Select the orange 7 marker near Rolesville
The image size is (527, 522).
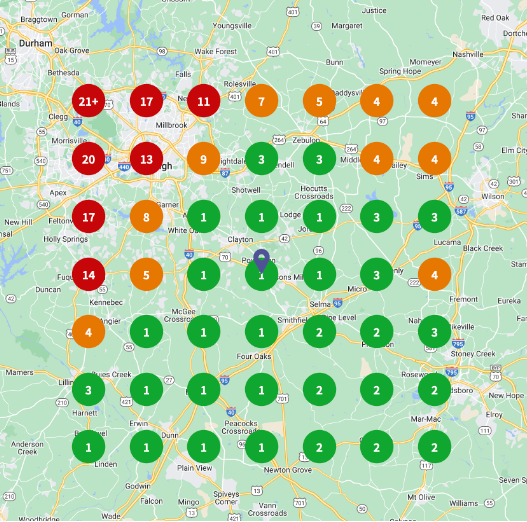(x=261, y=101)
